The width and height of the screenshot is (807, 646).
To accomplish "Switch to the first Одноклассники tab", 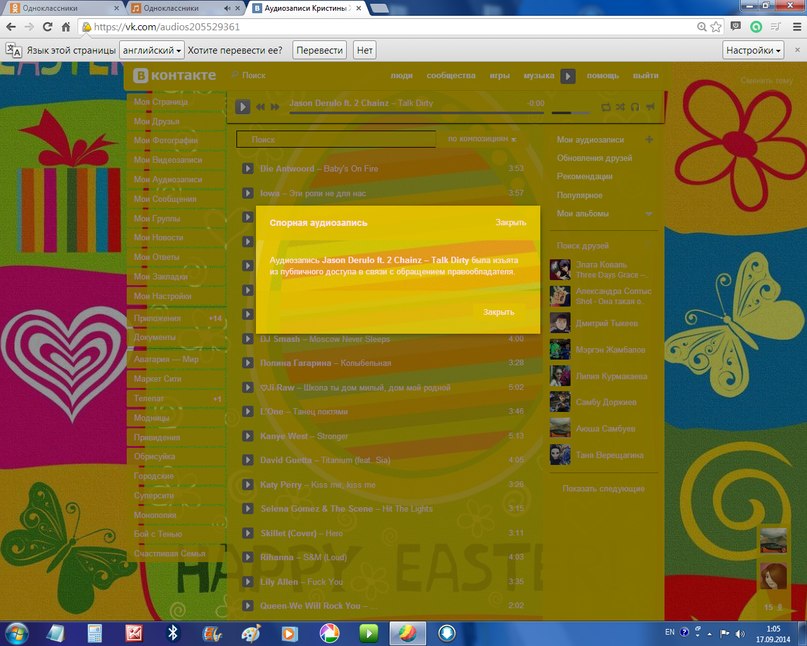I will click(64, 8).
